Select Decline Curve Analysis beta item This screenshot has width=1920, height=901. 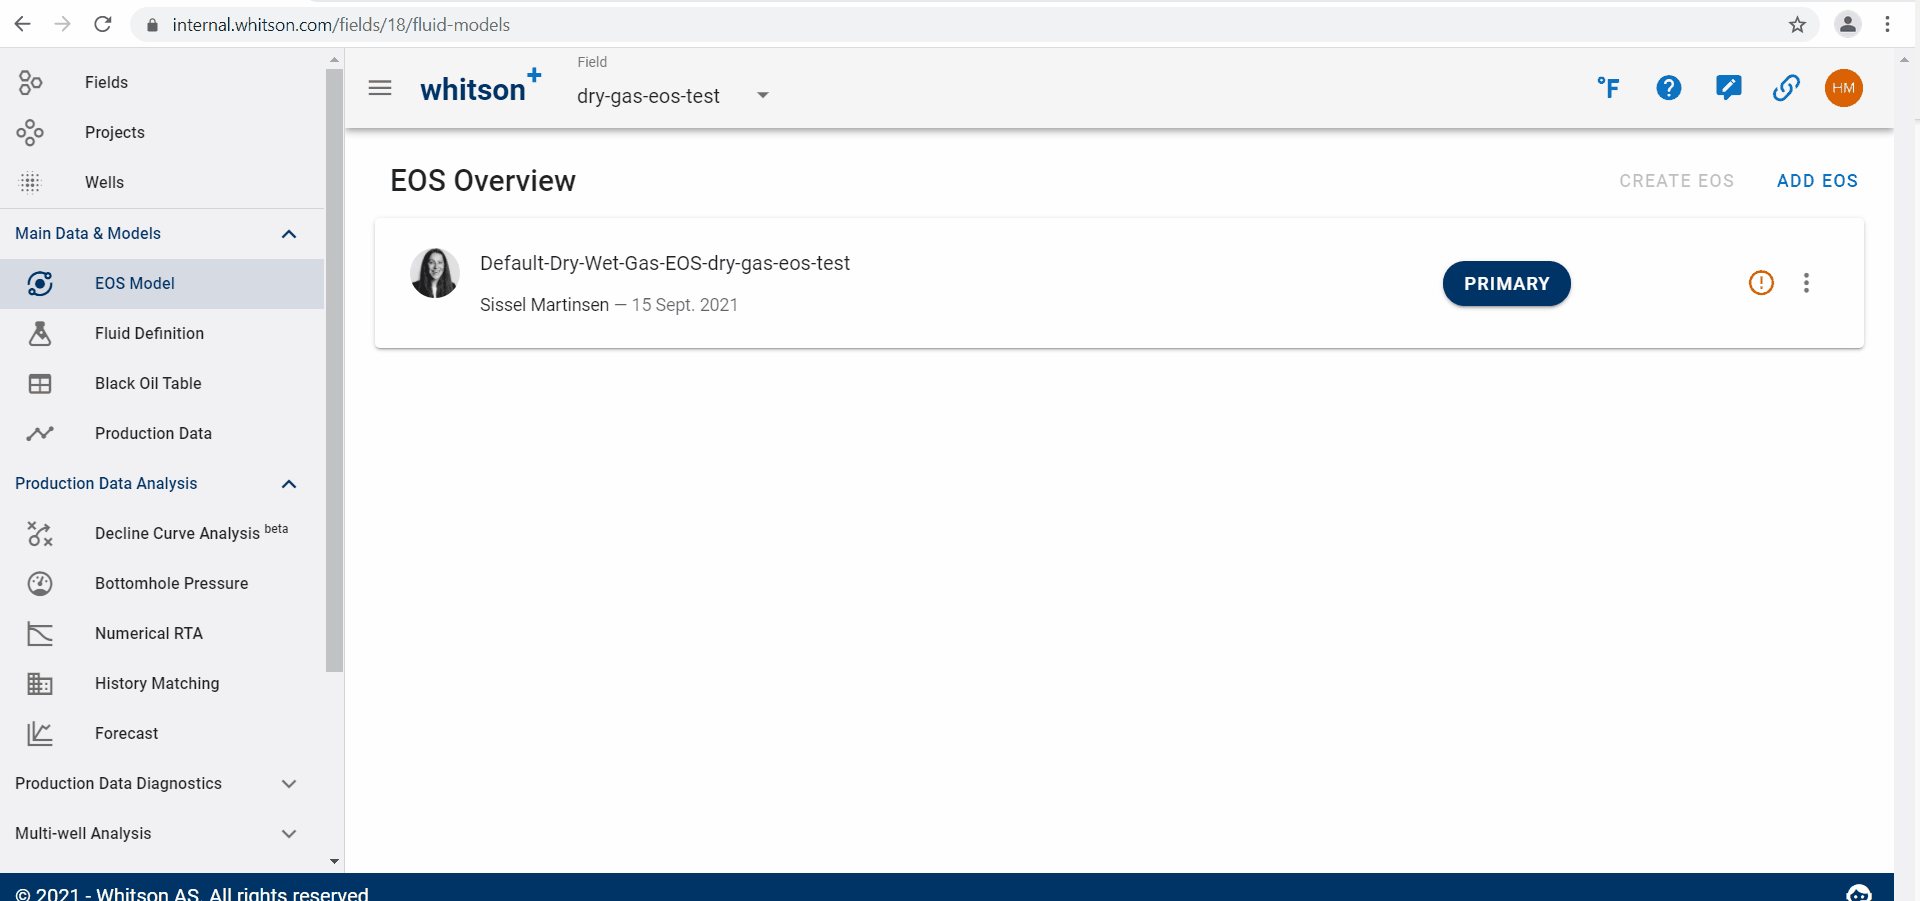click(162, 533)
